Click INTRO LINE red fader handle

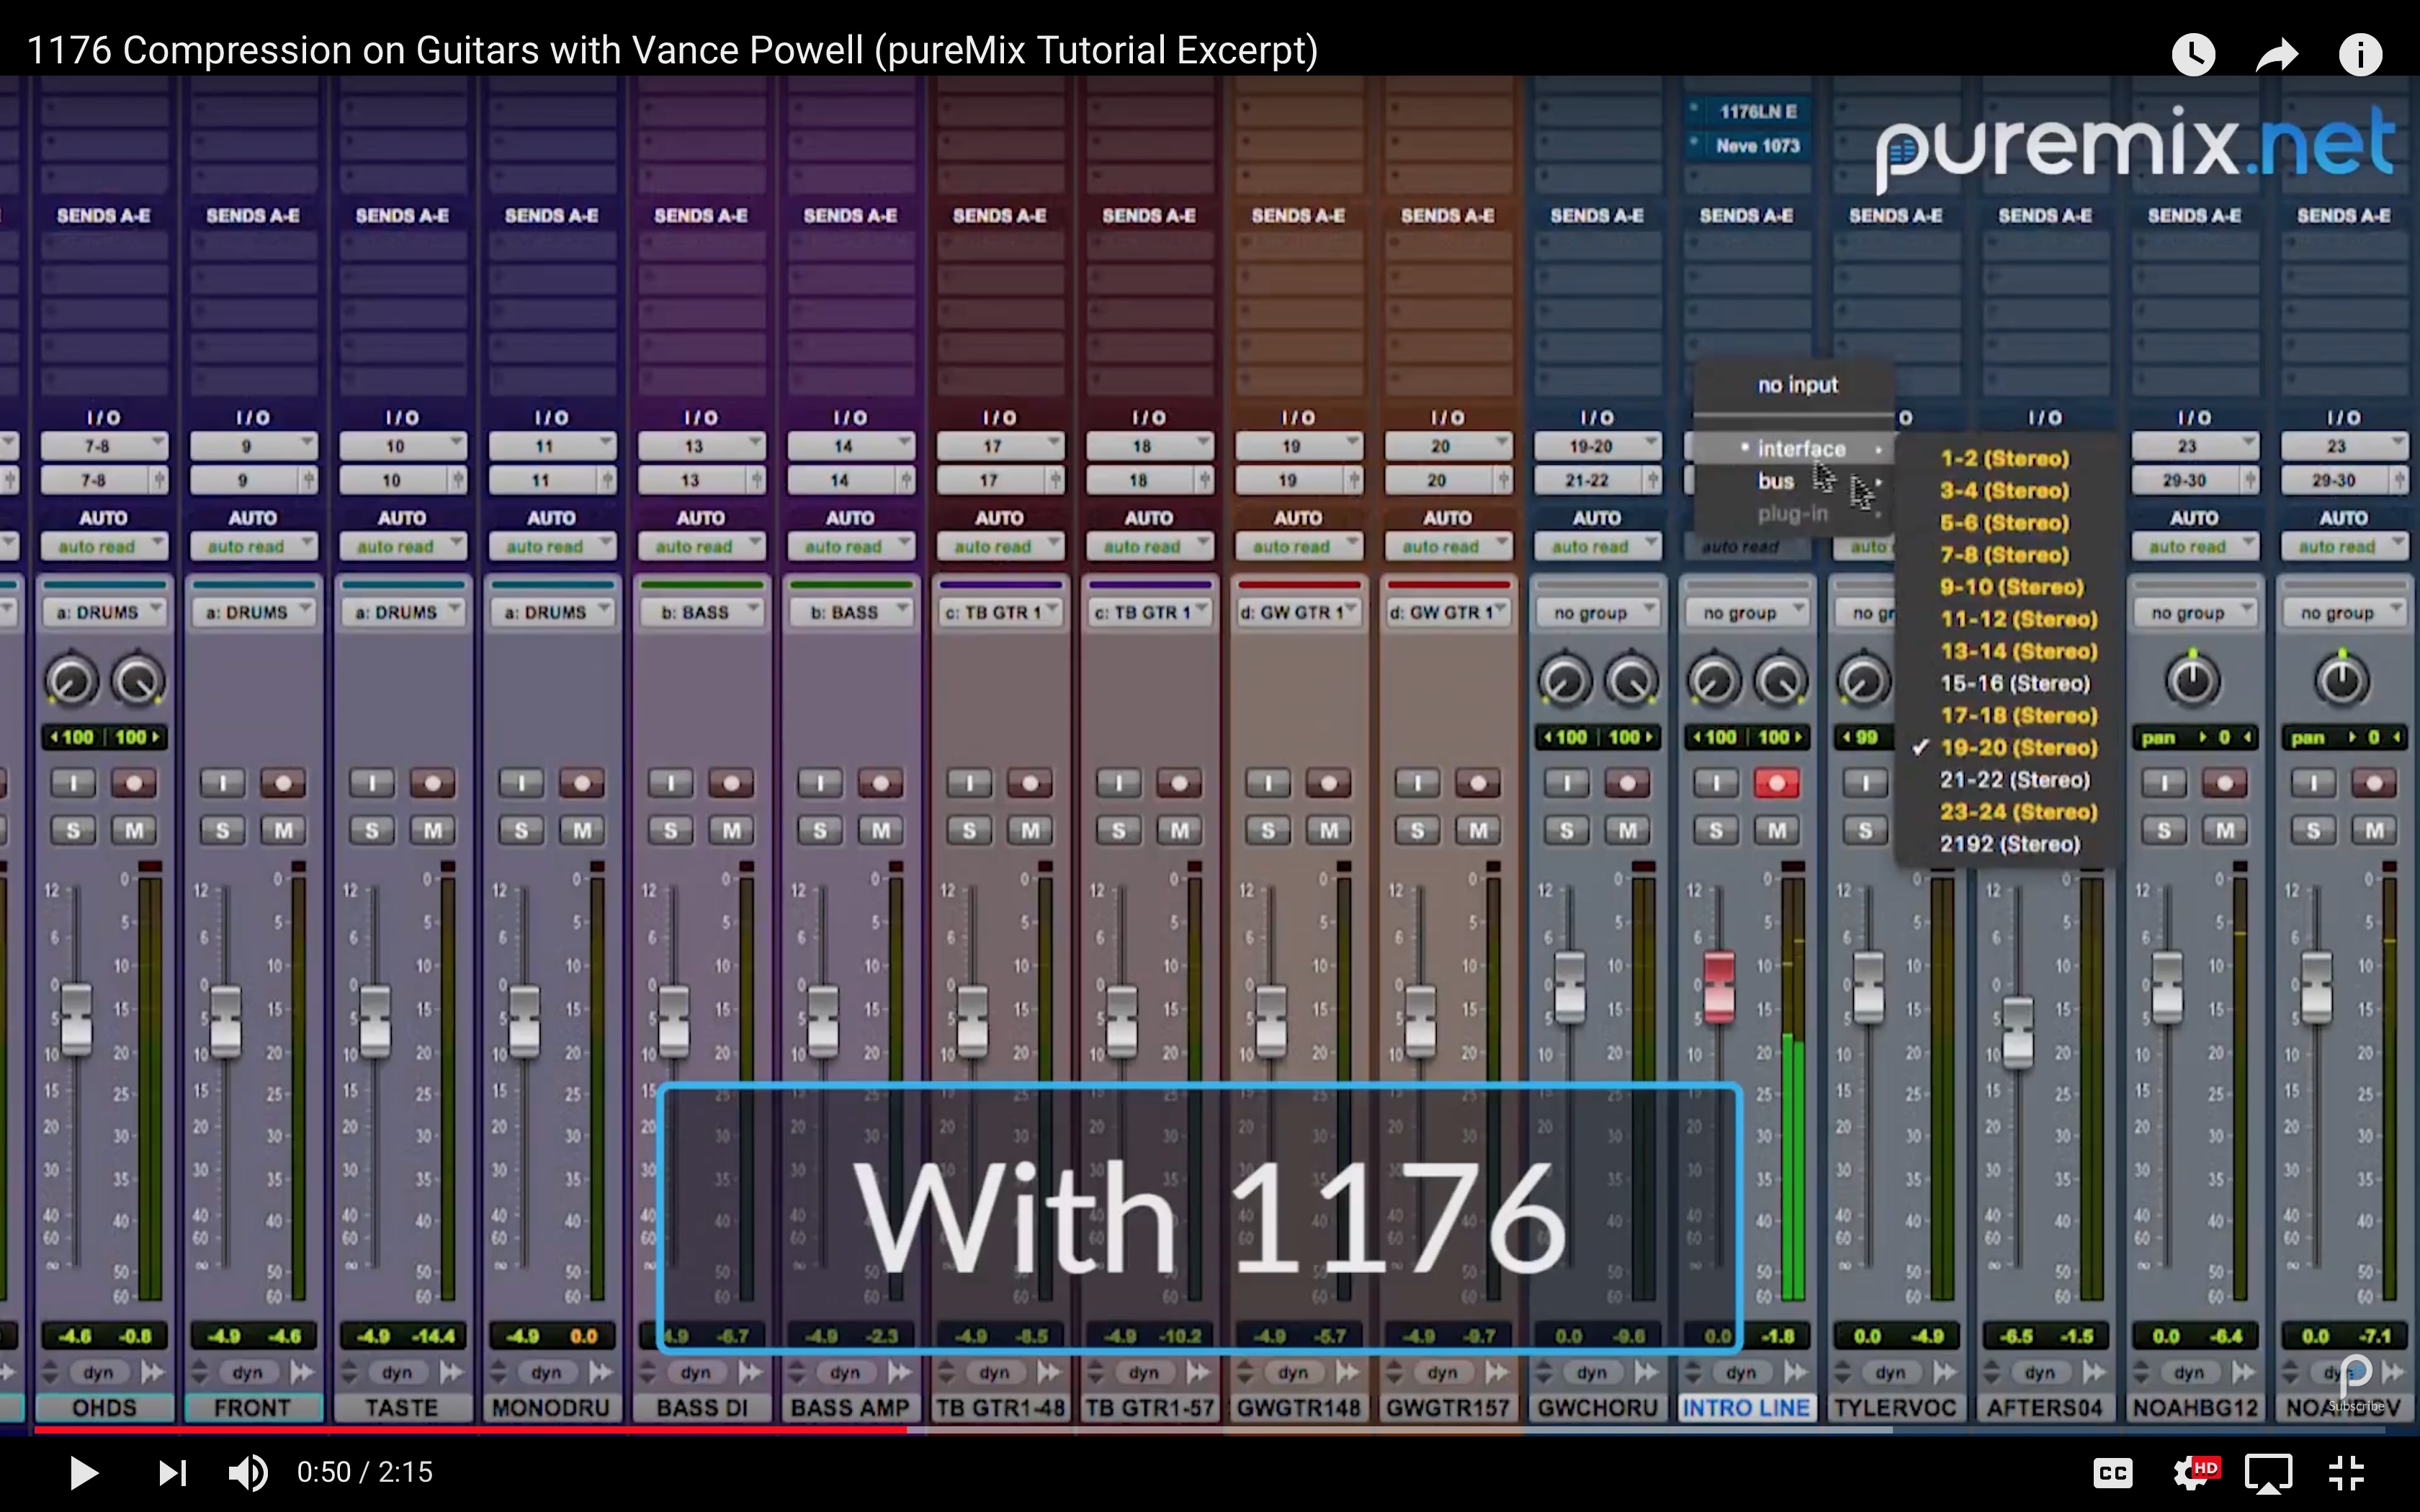1719,987
